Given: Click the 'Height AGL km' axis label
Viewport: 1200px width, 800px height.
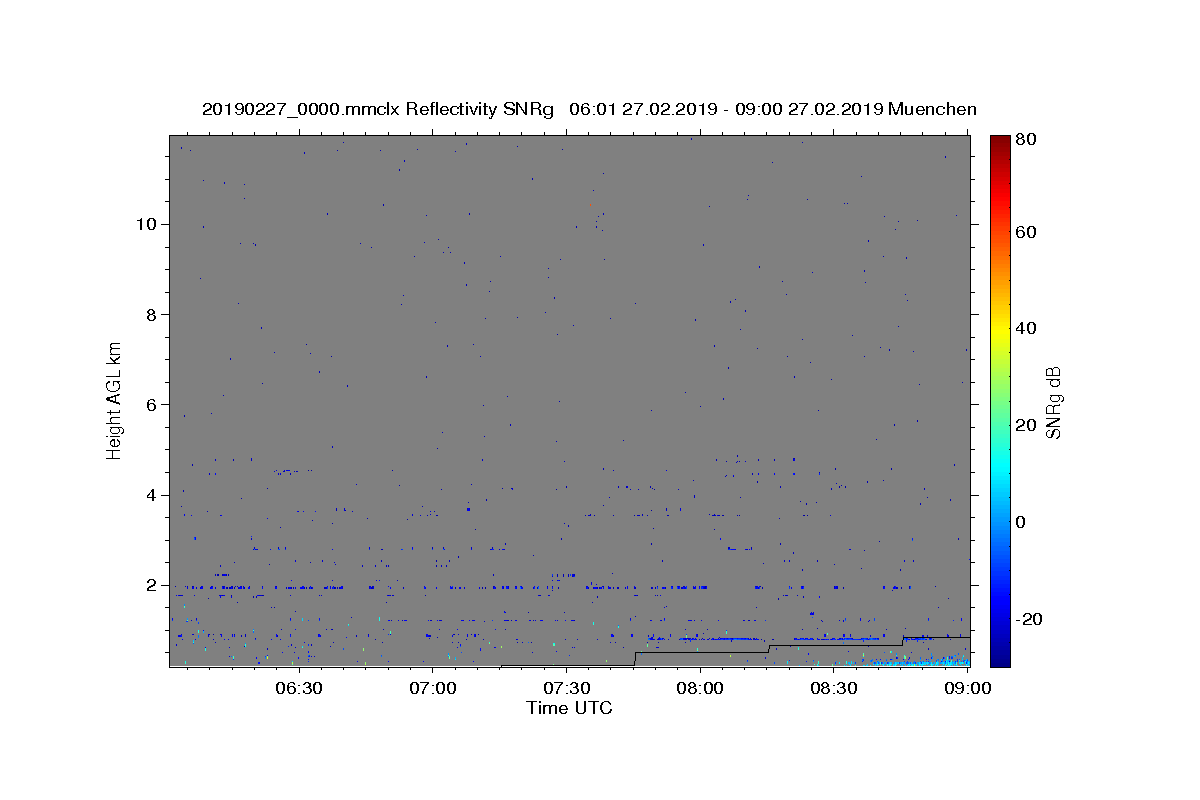Looking at the screenshot, I should coord(114,400).
